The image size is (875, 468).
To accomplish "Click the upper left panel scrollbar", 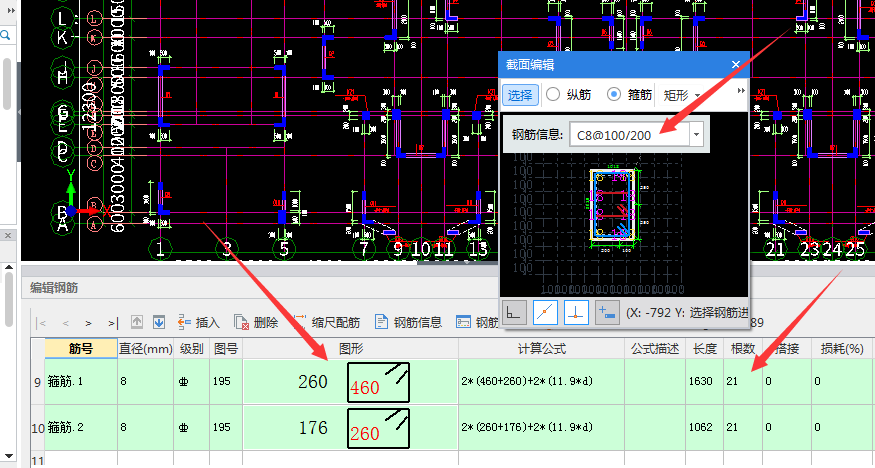I will 7,84.
